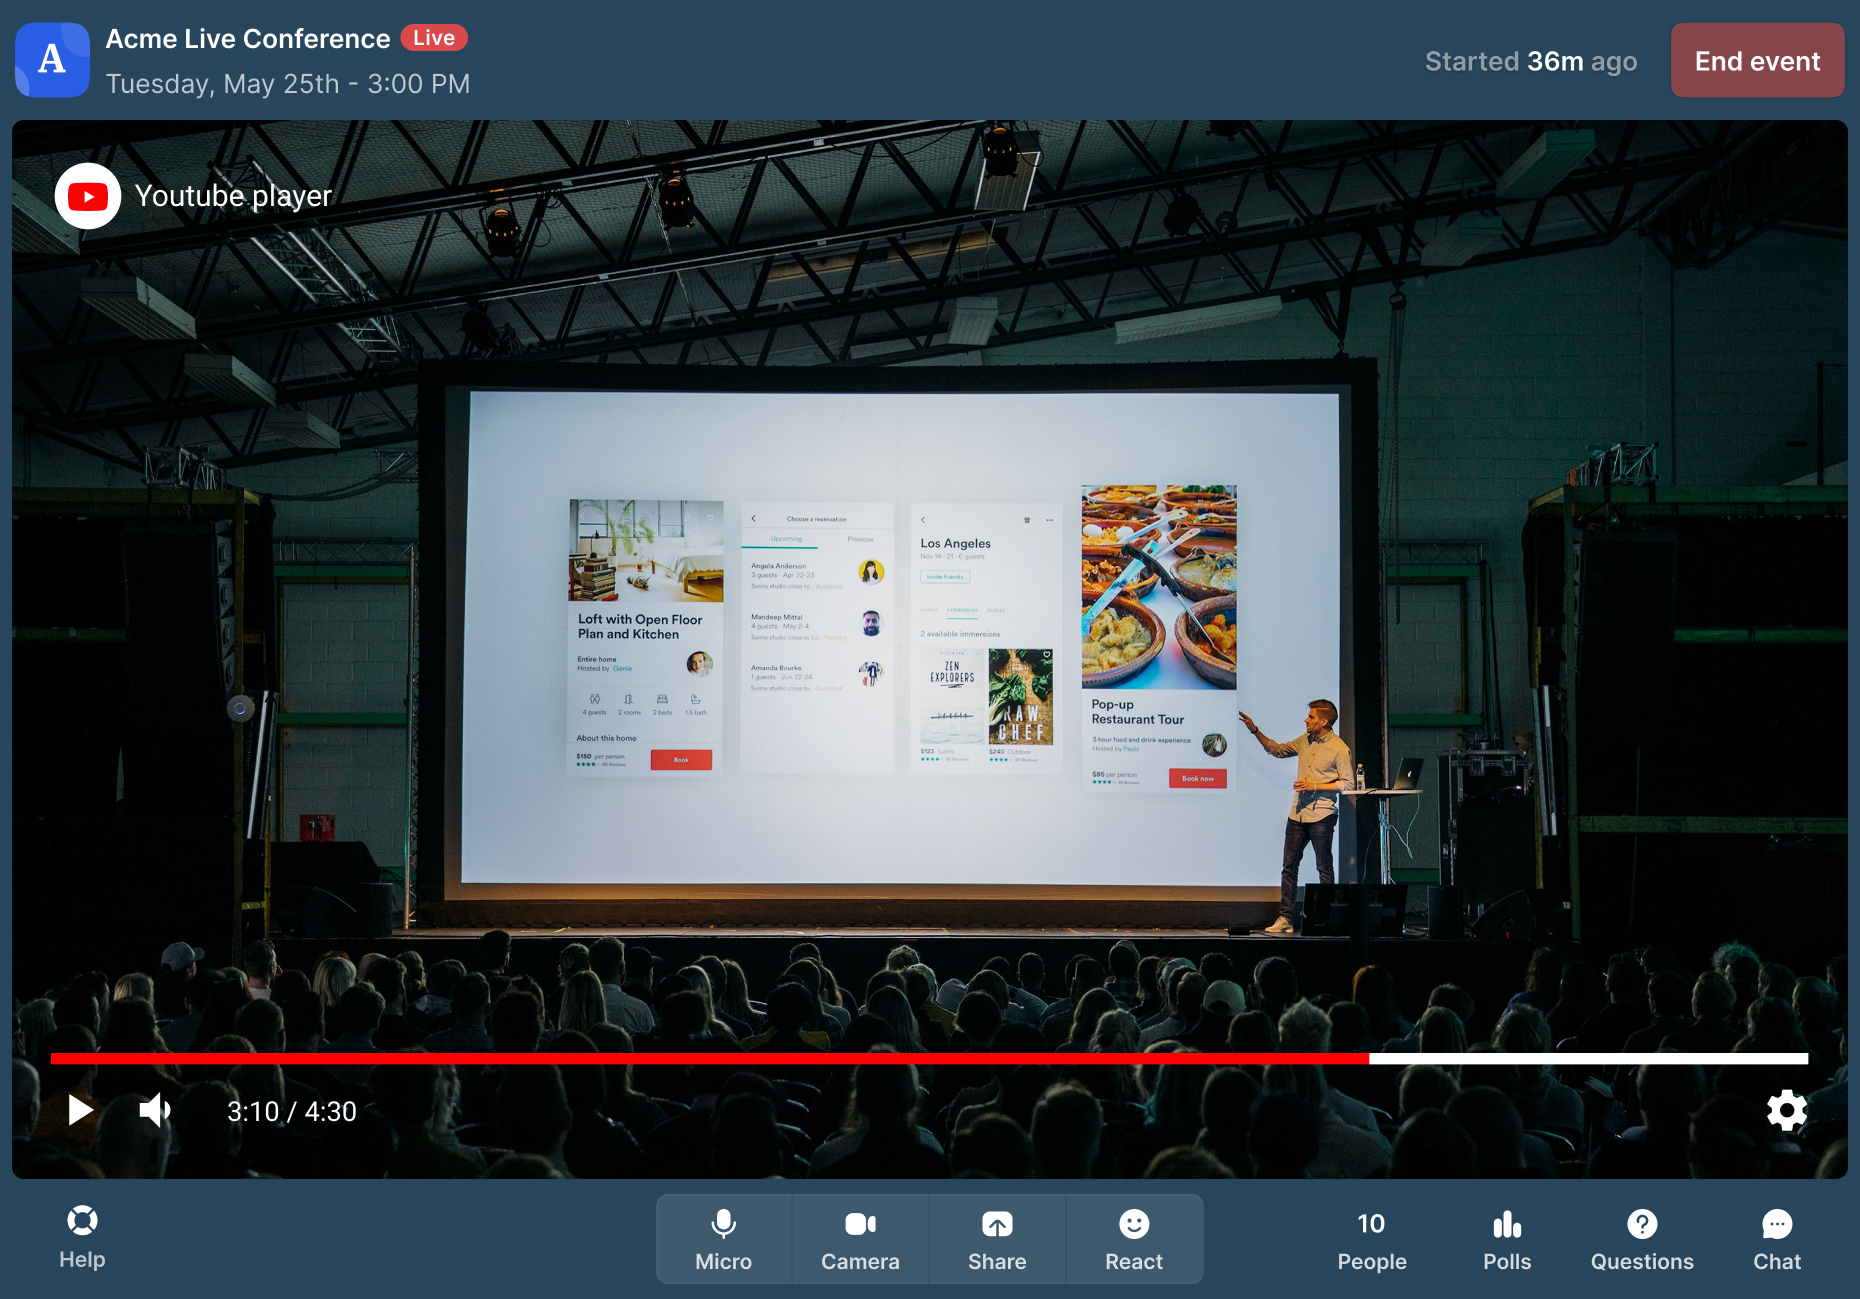The image size is (1860, 1299).
Task: Click the YouTube logo icon
Action: 88,197
